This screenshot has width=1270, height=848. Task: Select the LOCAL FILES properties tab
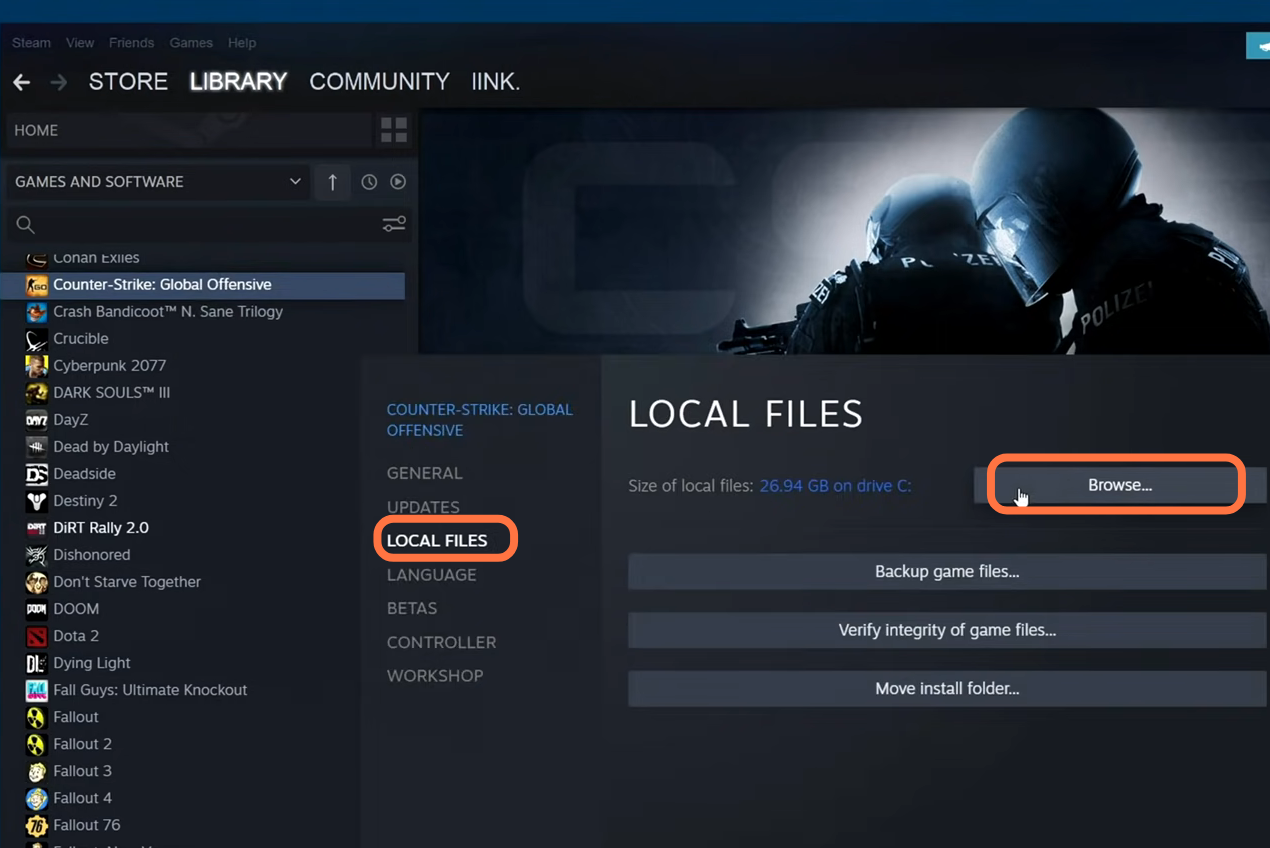(437, 540)
